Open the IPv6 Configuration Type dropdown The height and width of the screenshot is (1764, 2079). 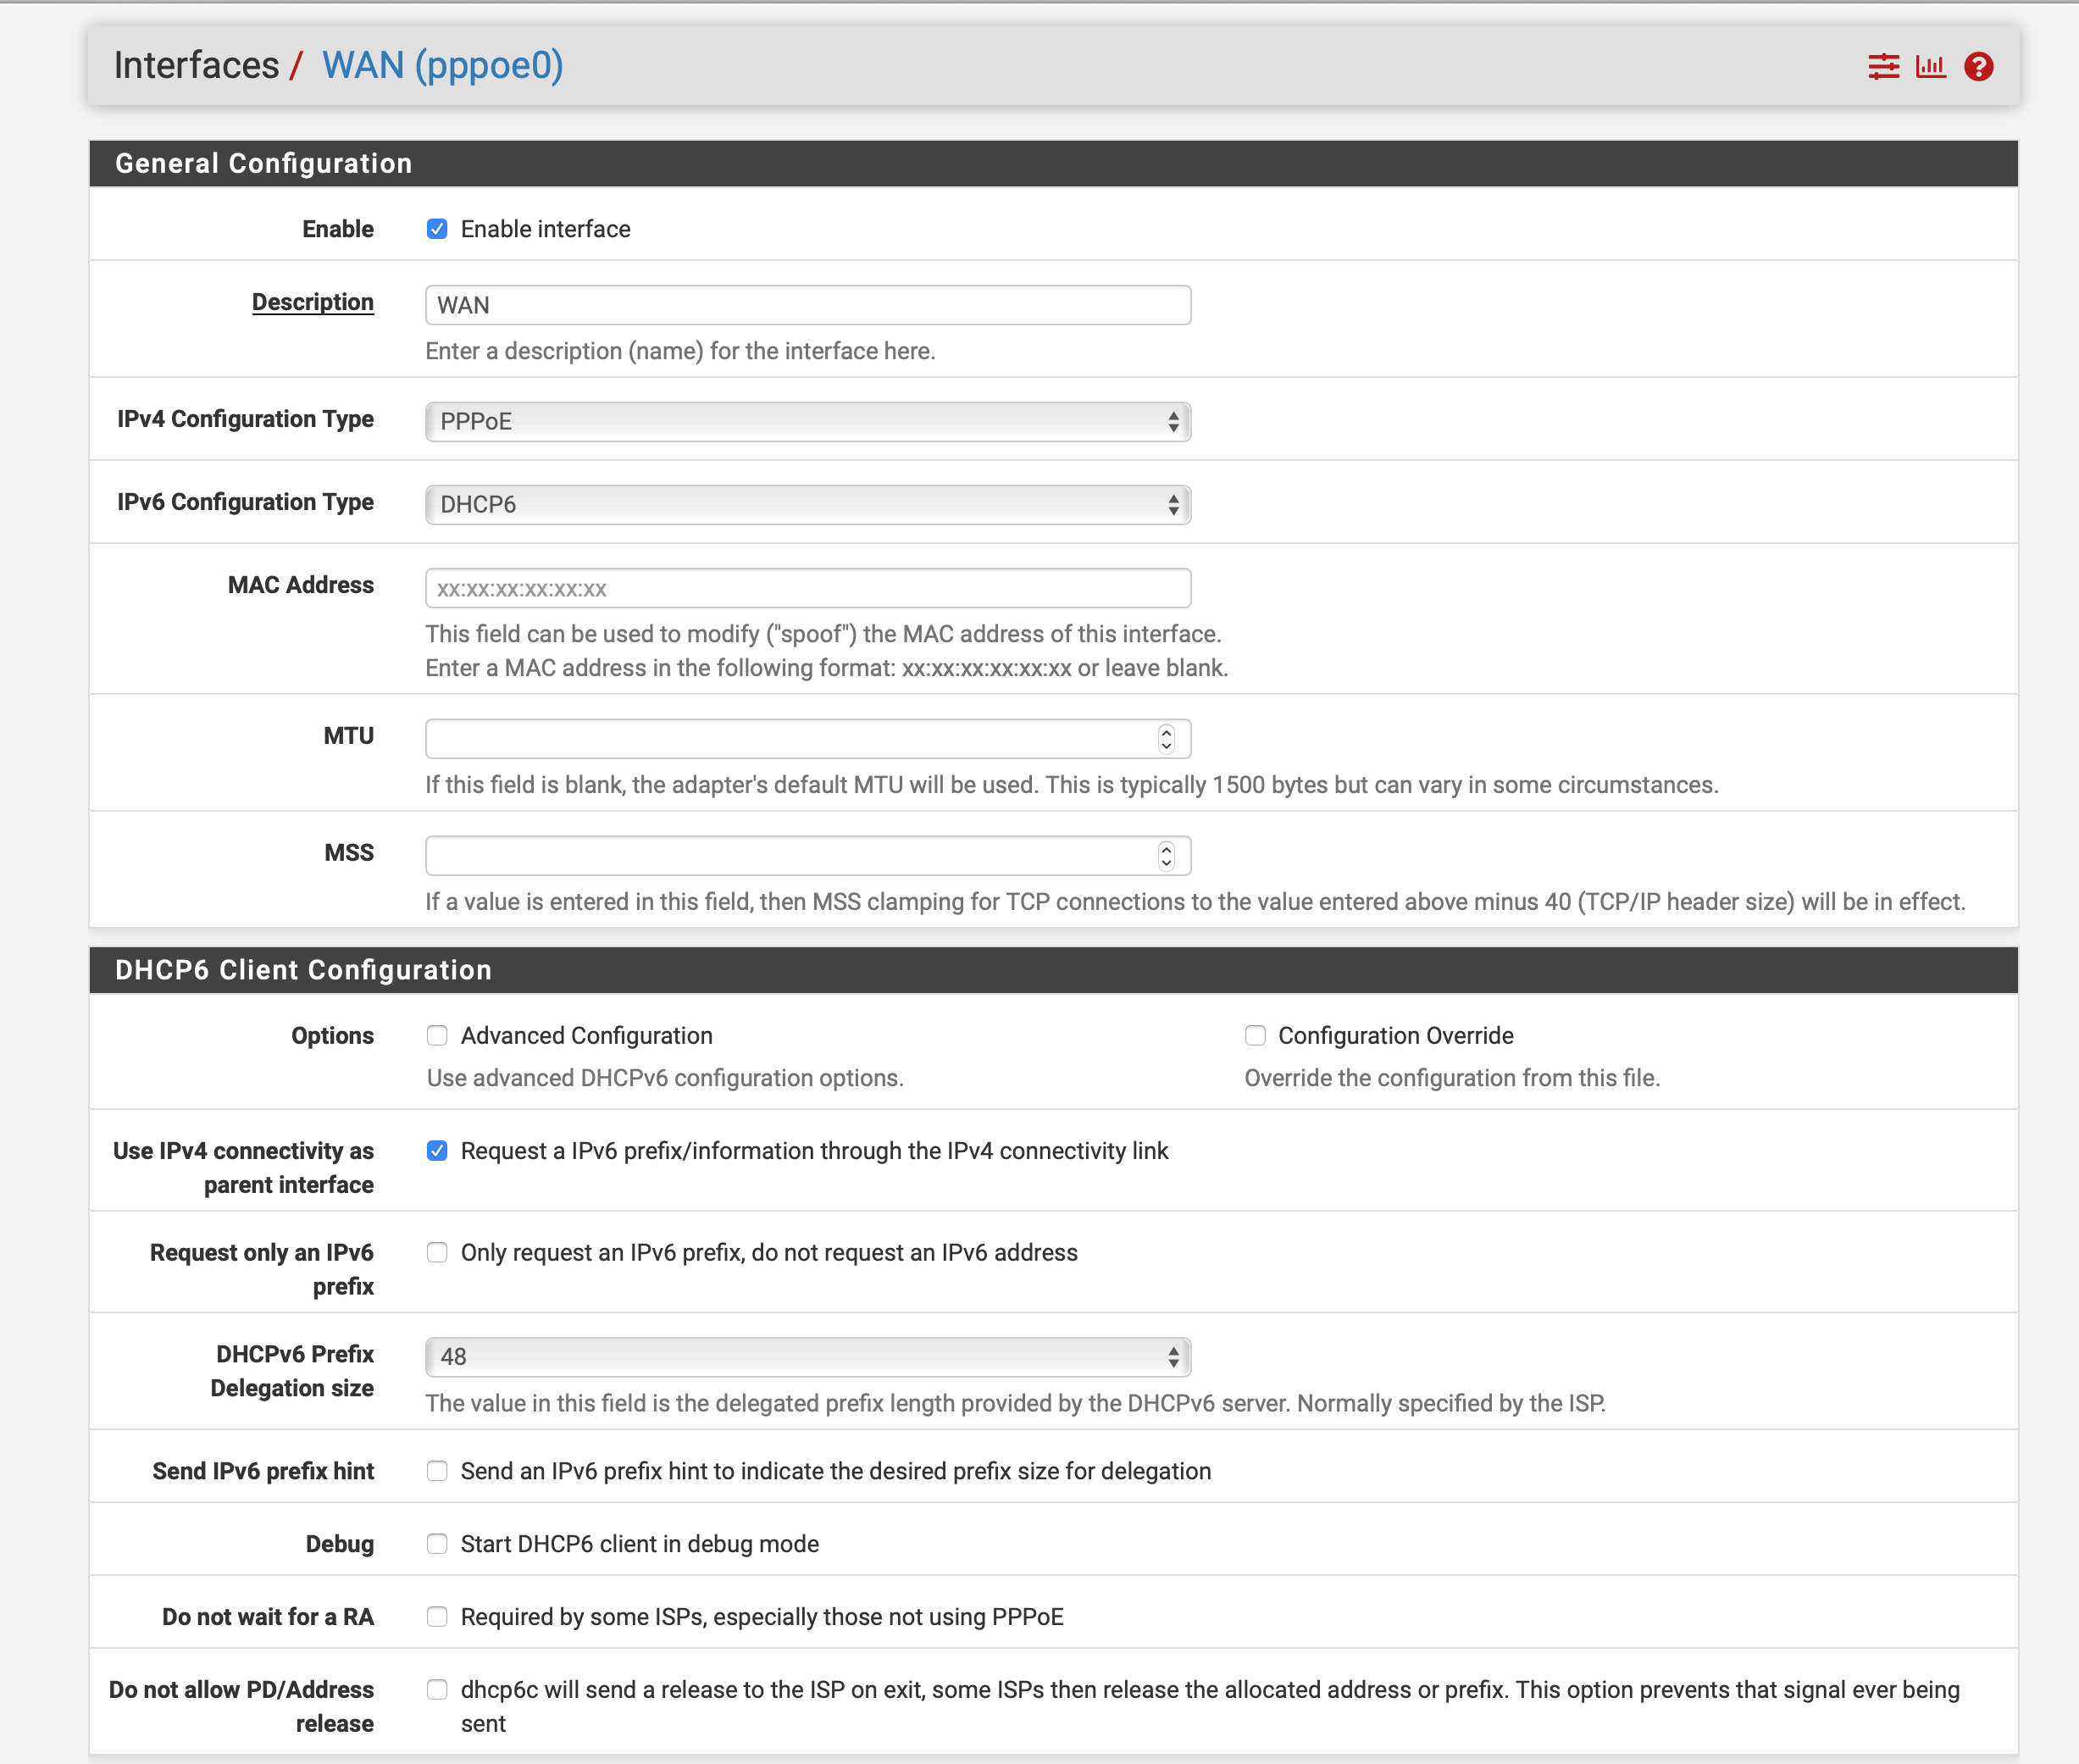(808, 505)
